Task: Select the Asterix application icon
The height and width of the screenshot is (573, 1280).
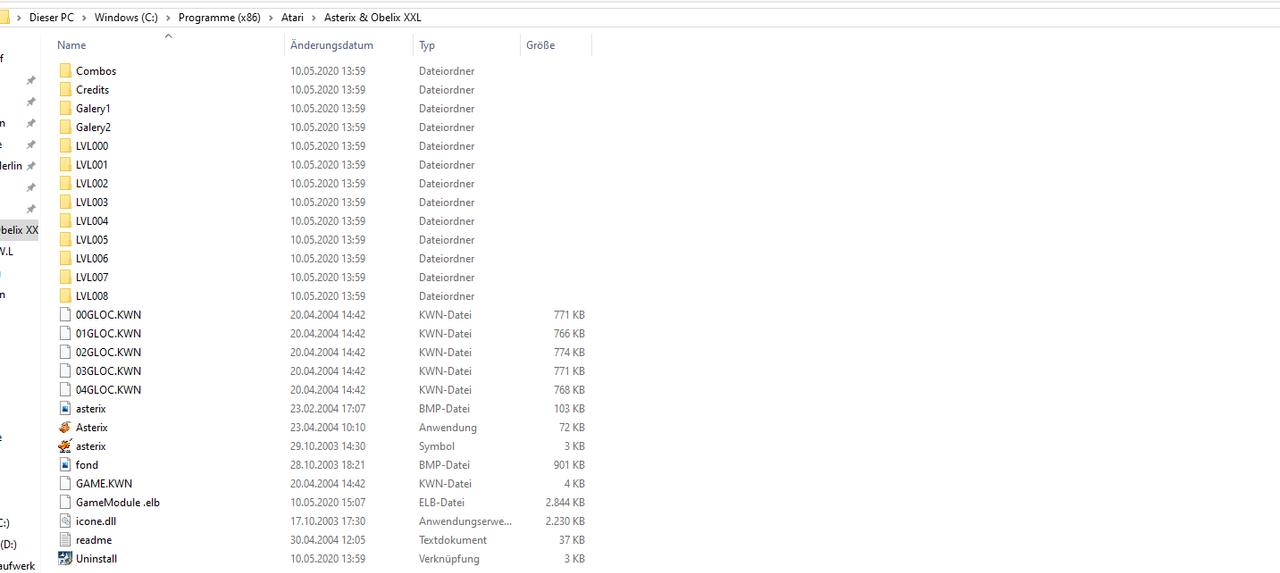Action: pyautogui.click(x=65, y=427)
